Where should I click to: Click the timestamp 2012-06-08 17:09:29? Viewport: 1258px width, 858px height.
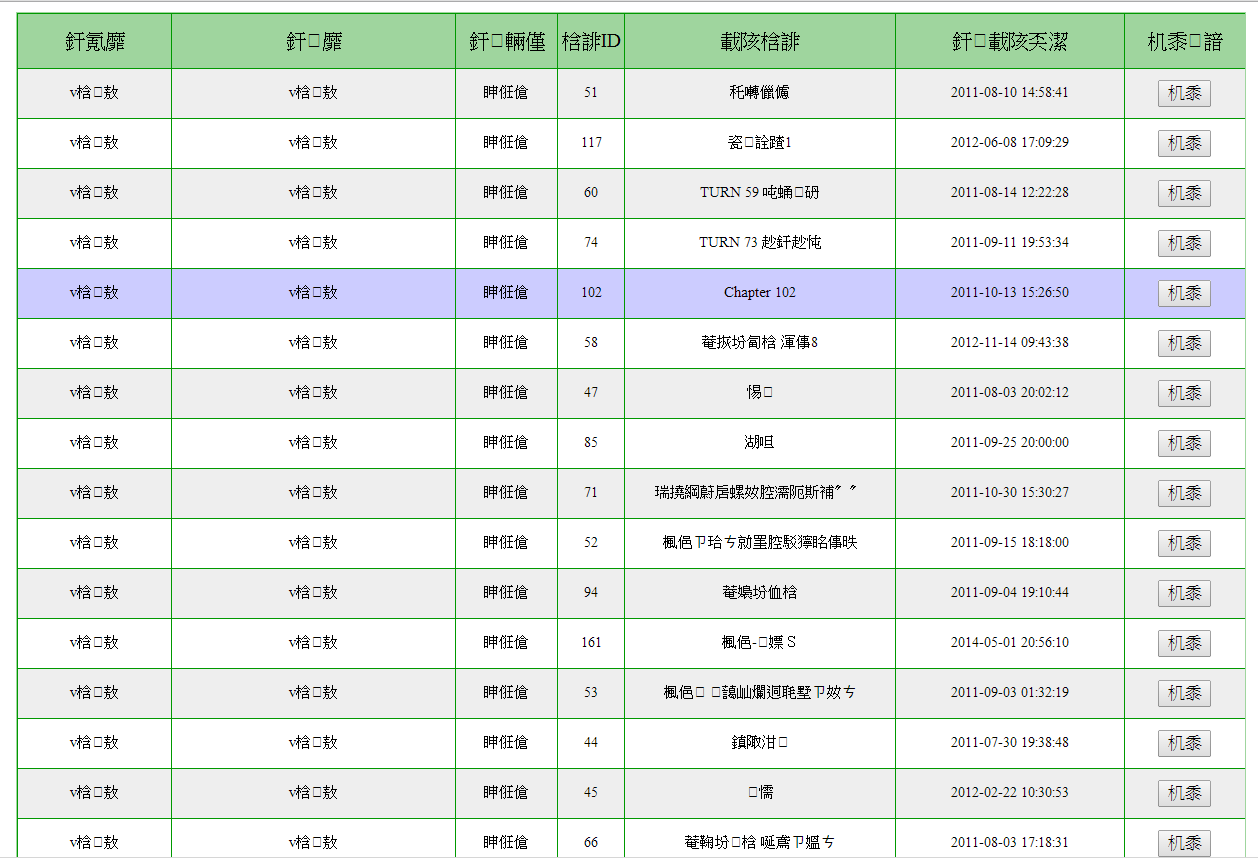(1009, 143)
